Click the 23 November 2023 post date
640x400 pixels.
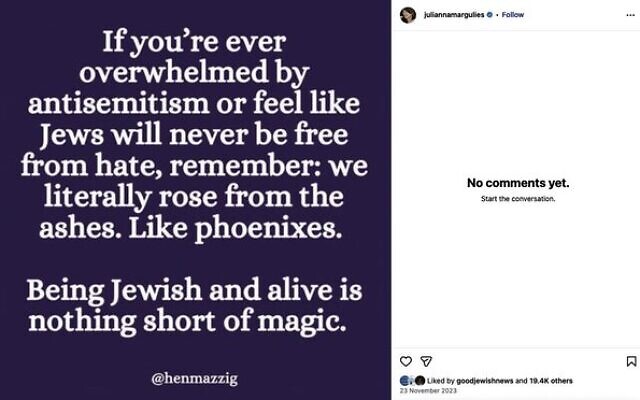pyautogui.click(x=428, y=391)
